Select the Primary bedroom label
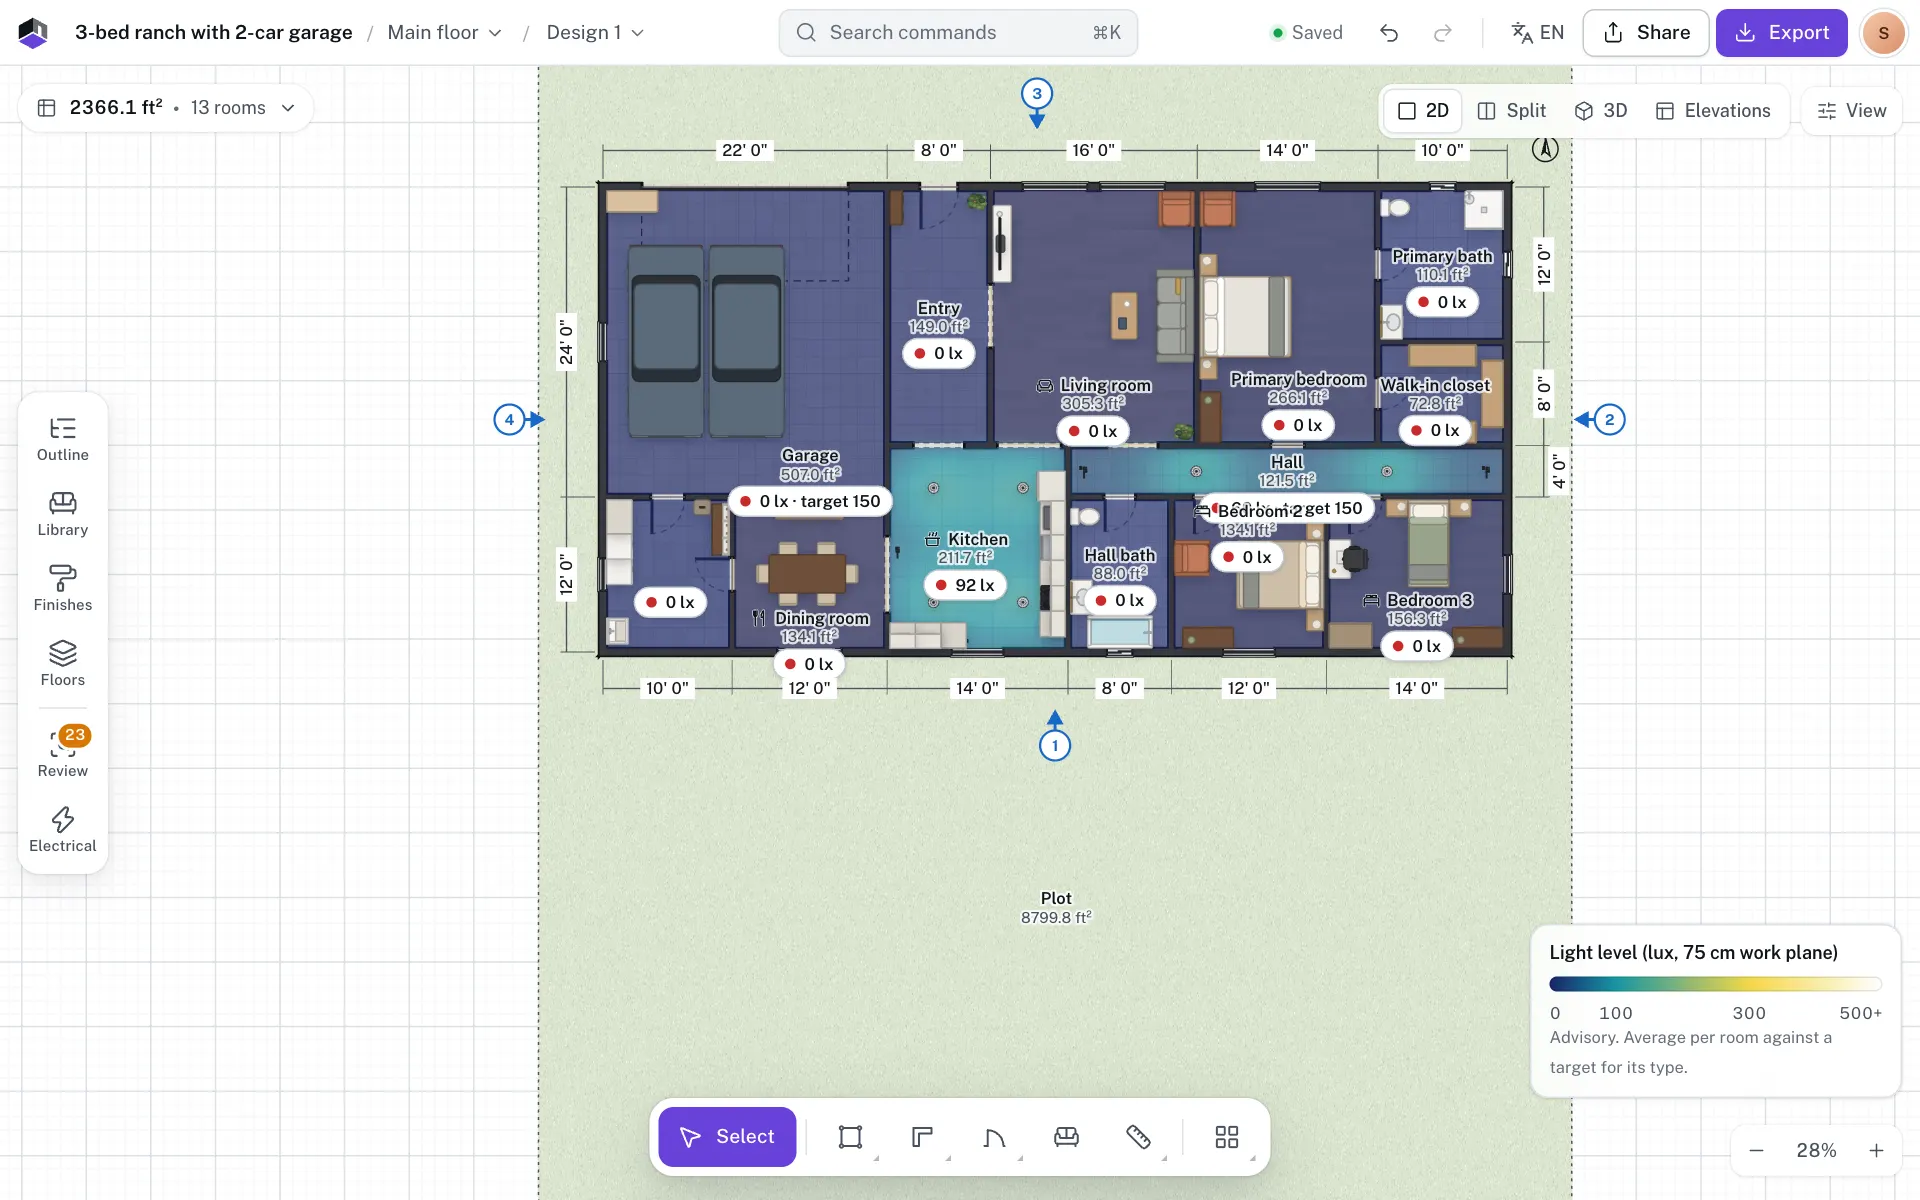1920x1200 pixels. 1298,379
